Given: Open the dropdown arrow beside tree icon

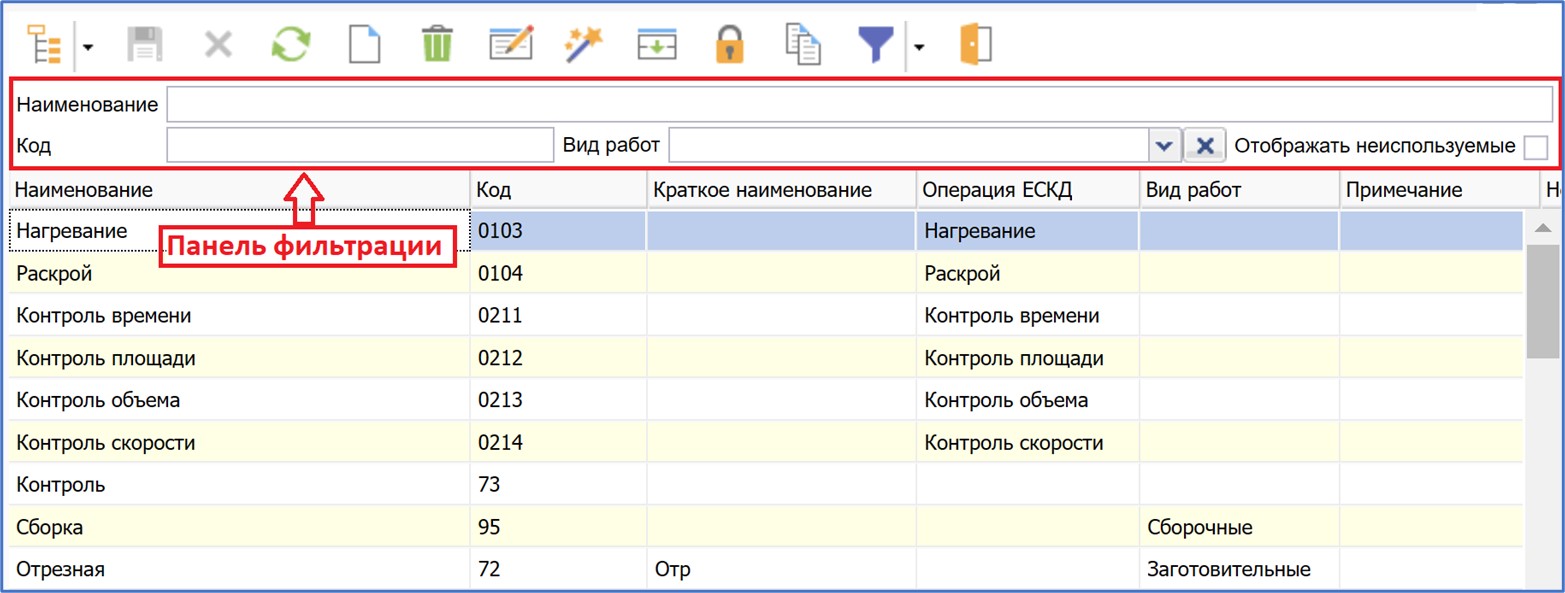Looking at the screenshot, I should pos(88,47).
